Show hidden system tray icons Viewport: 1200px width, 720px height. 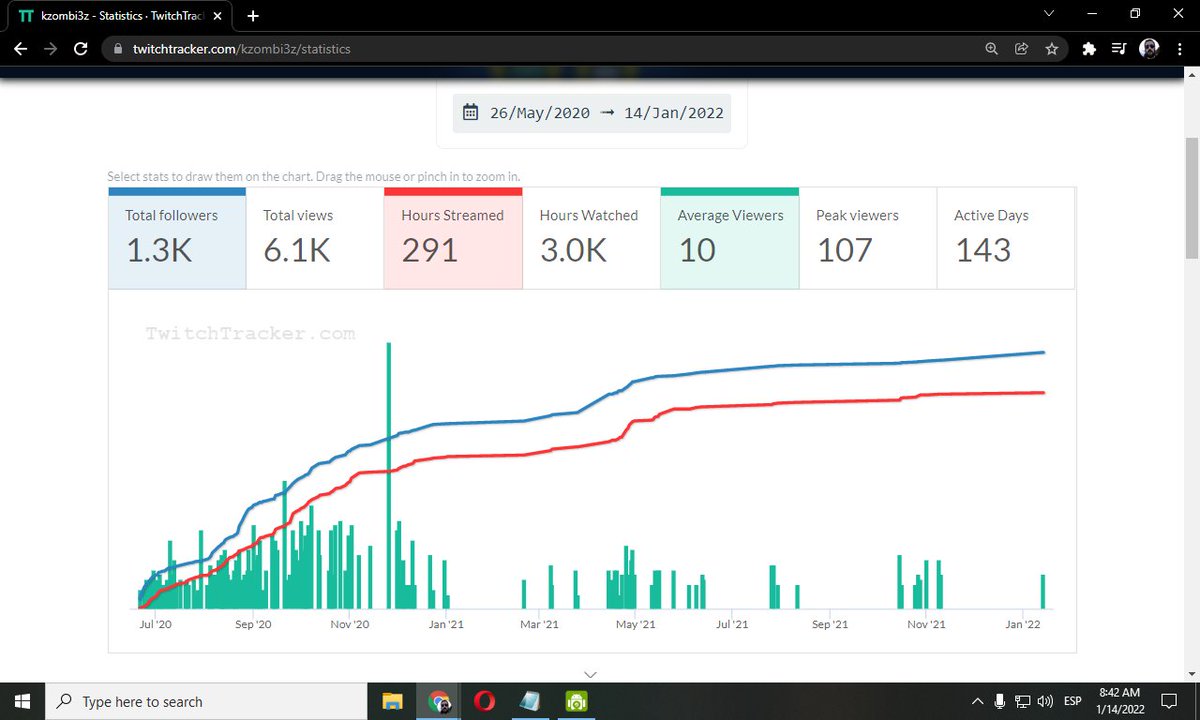[x=977, y=701]
